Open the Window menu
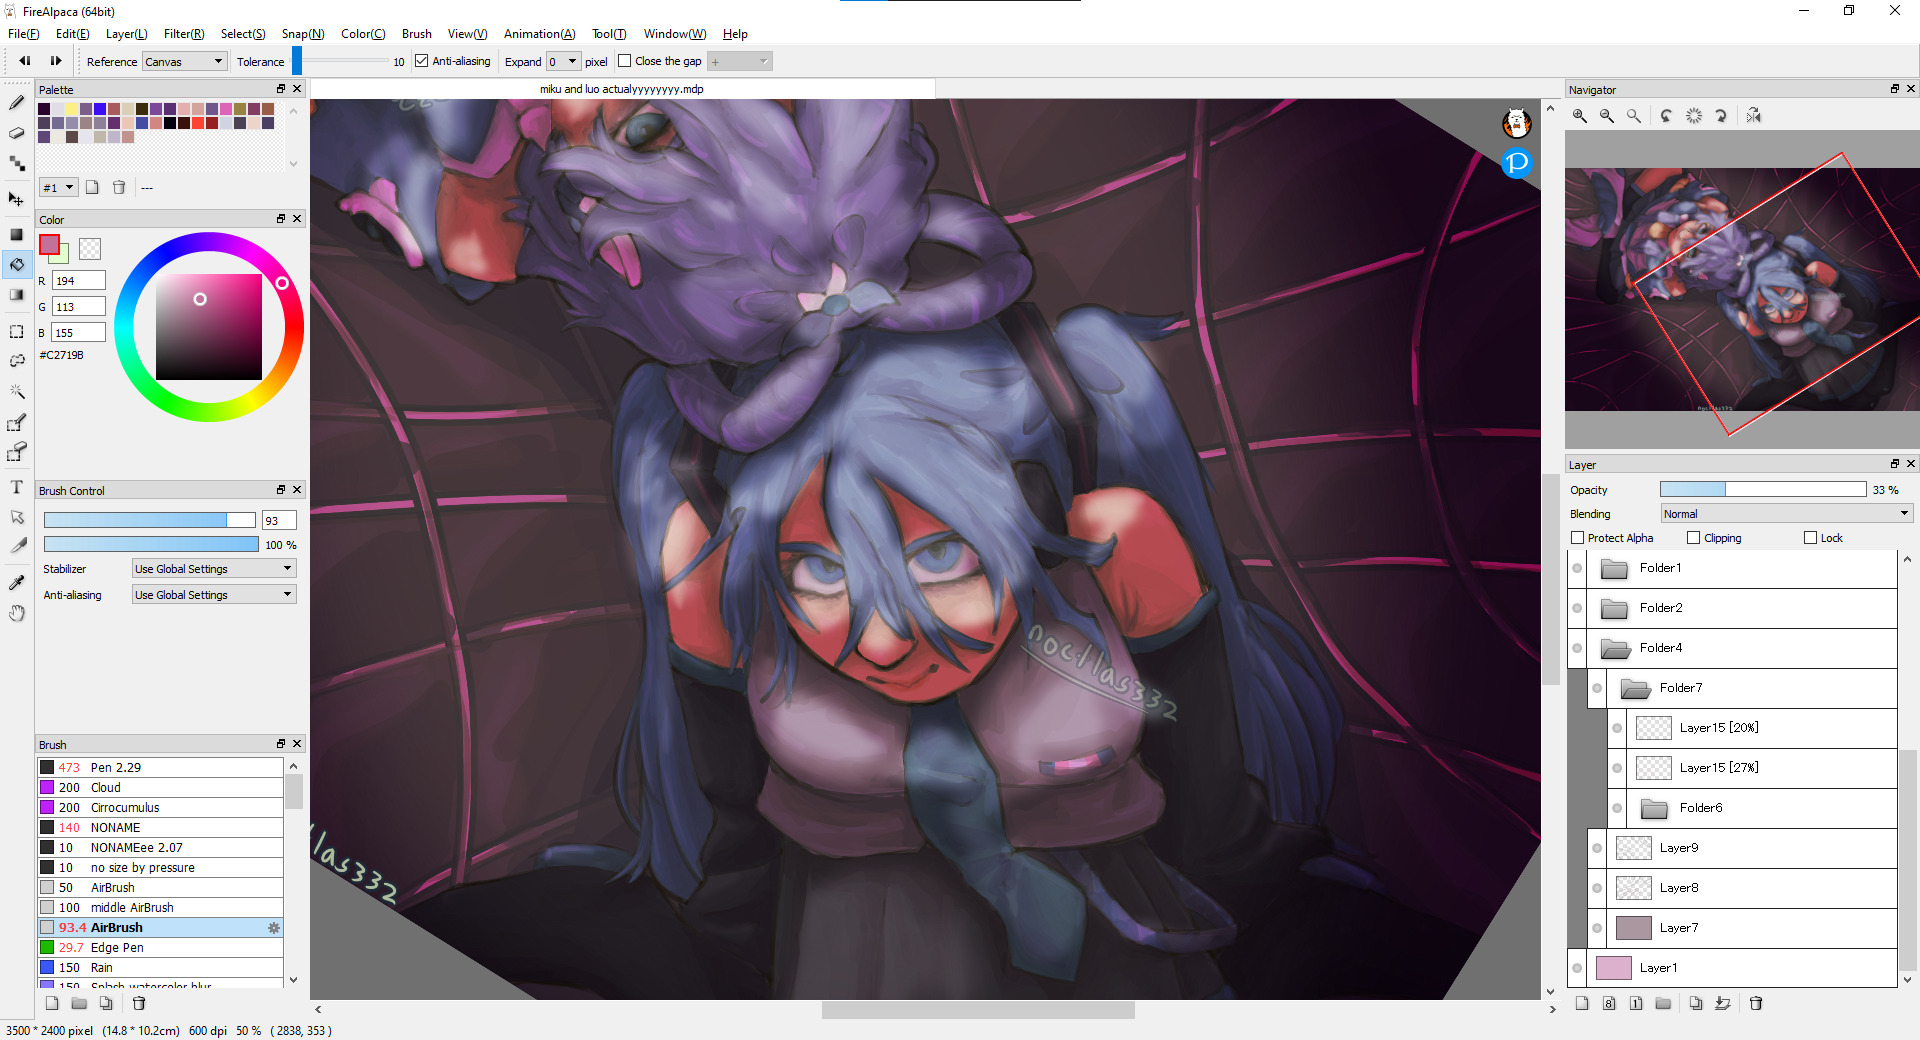The image size is (1920, 1040). click(675, 34)
